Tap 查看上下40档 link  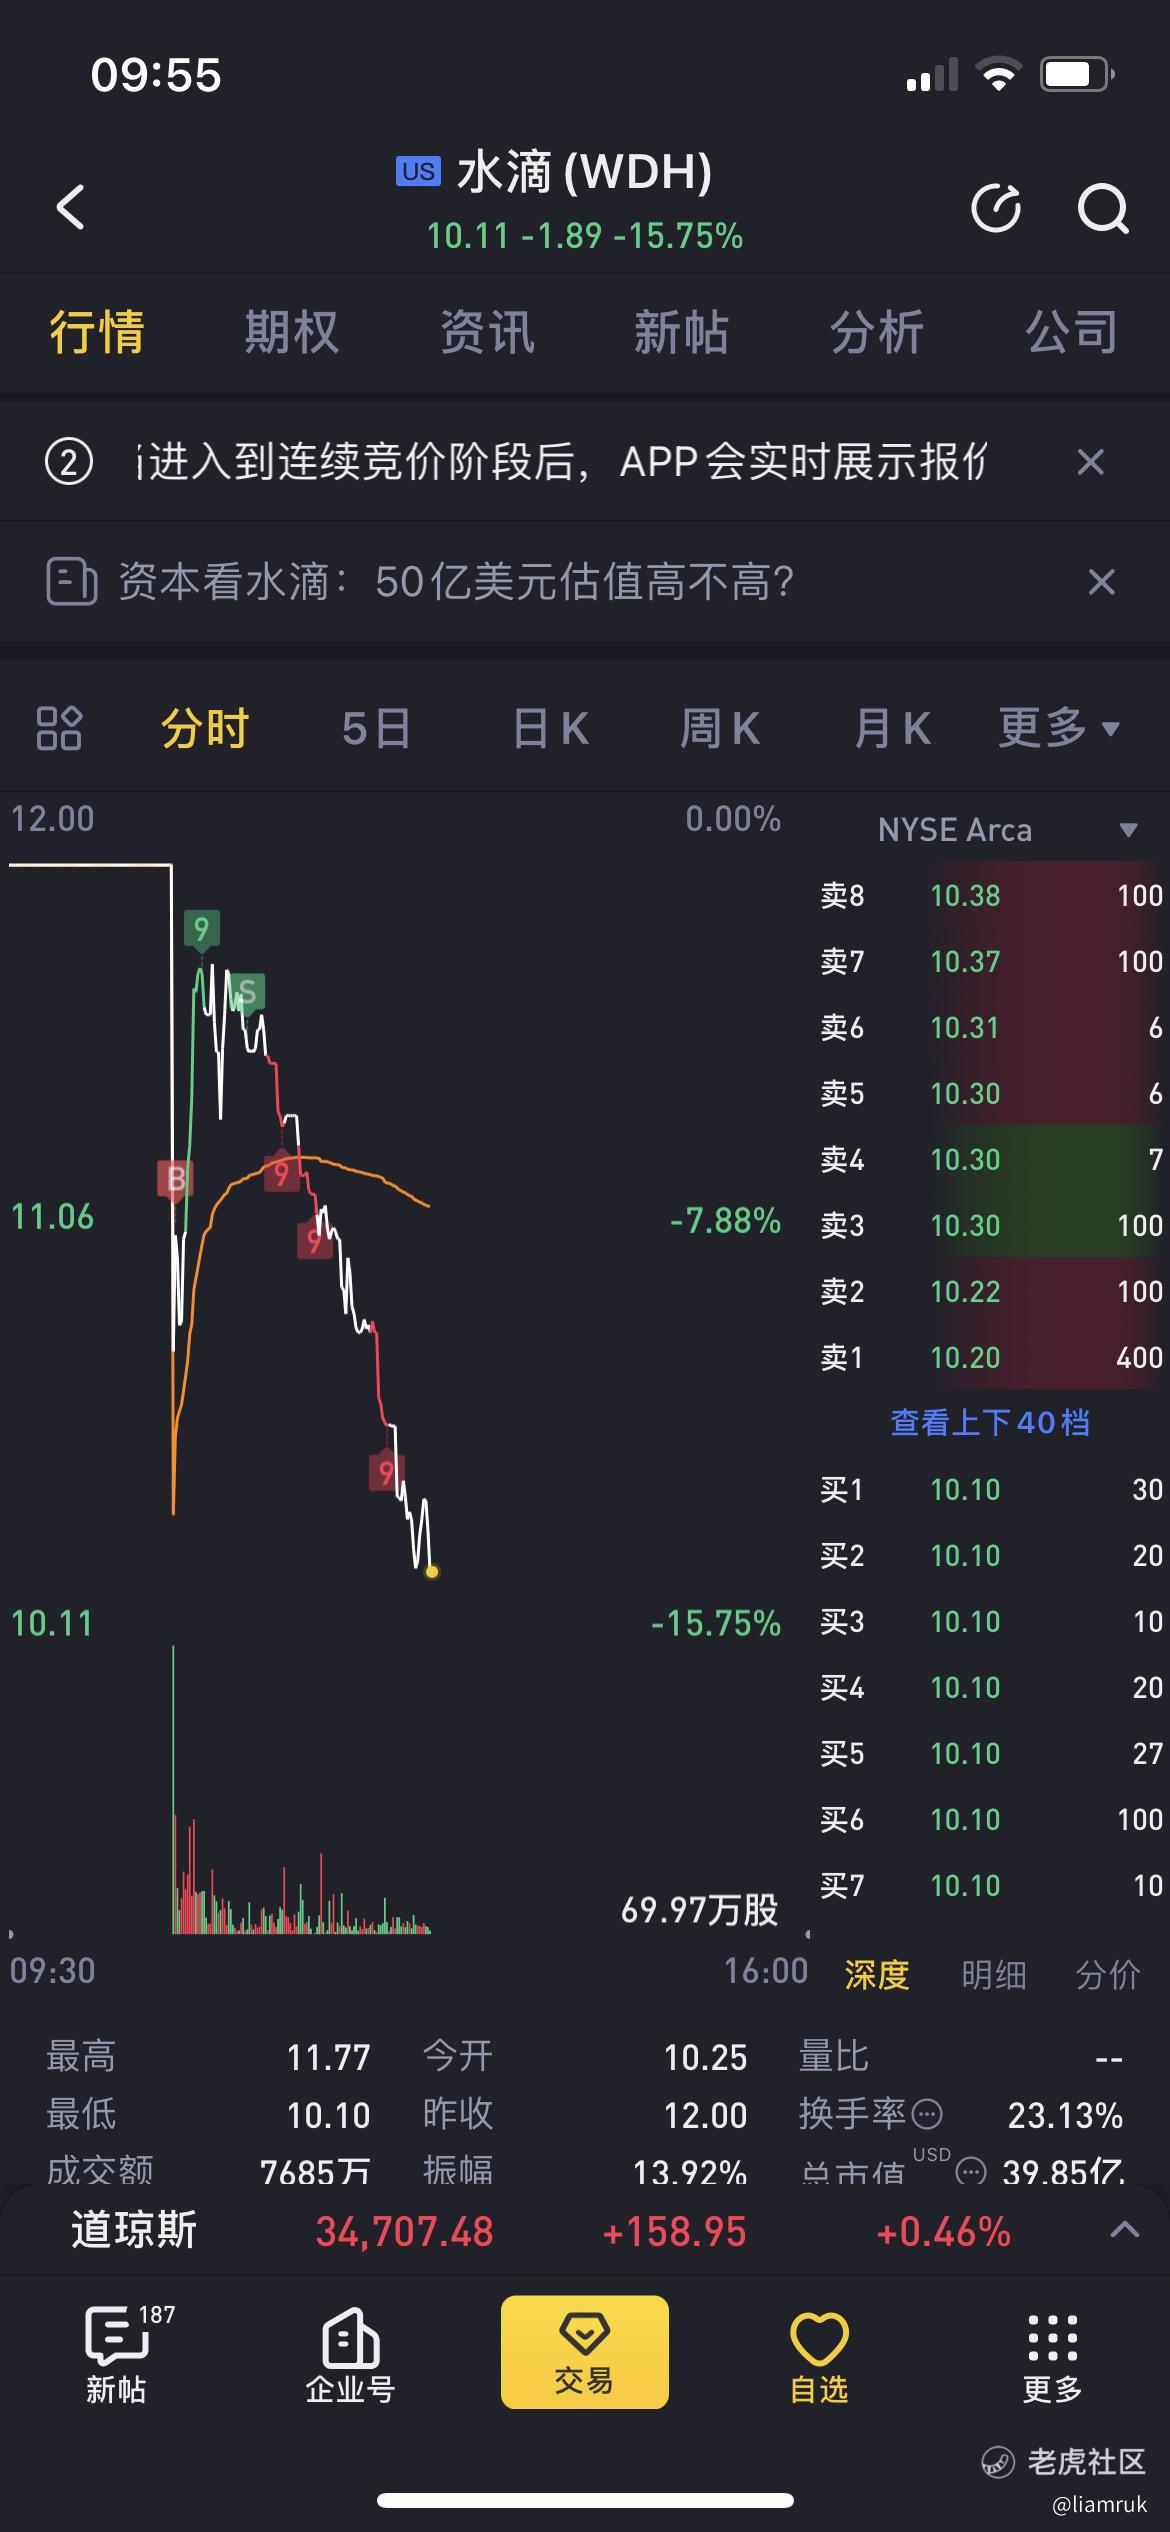(x=990, y=1422)
